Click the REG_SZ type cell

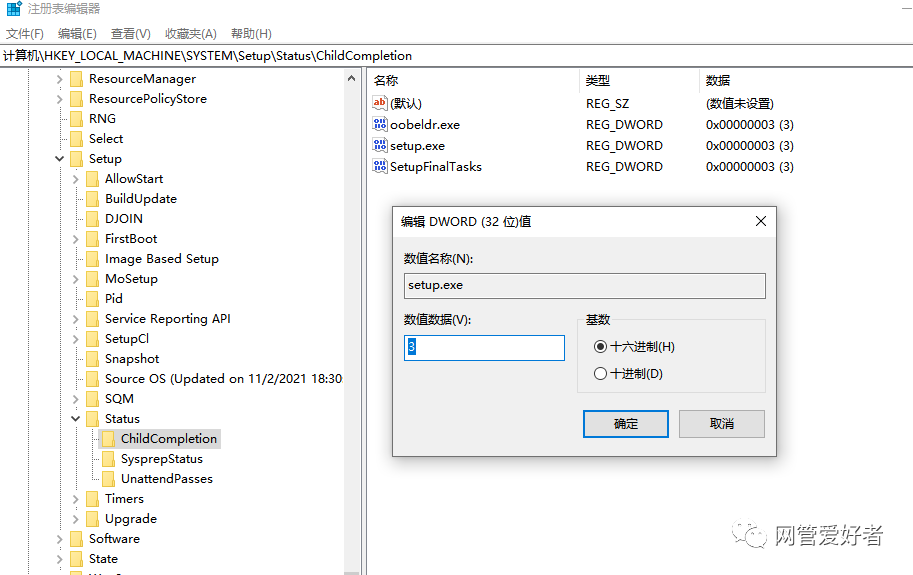(x=607, y=104)
